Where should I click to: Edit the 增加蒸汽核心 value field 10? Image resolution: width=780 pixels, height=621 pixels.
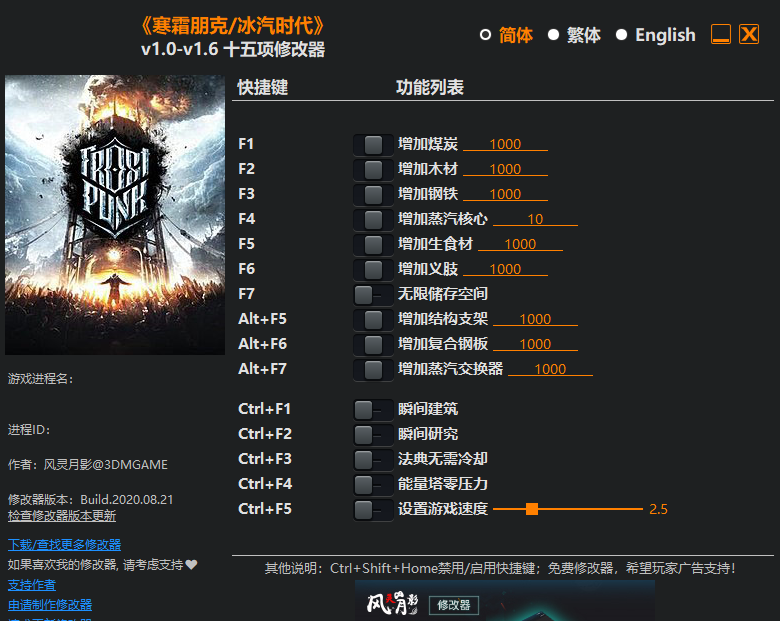click(x=535, y=219)
